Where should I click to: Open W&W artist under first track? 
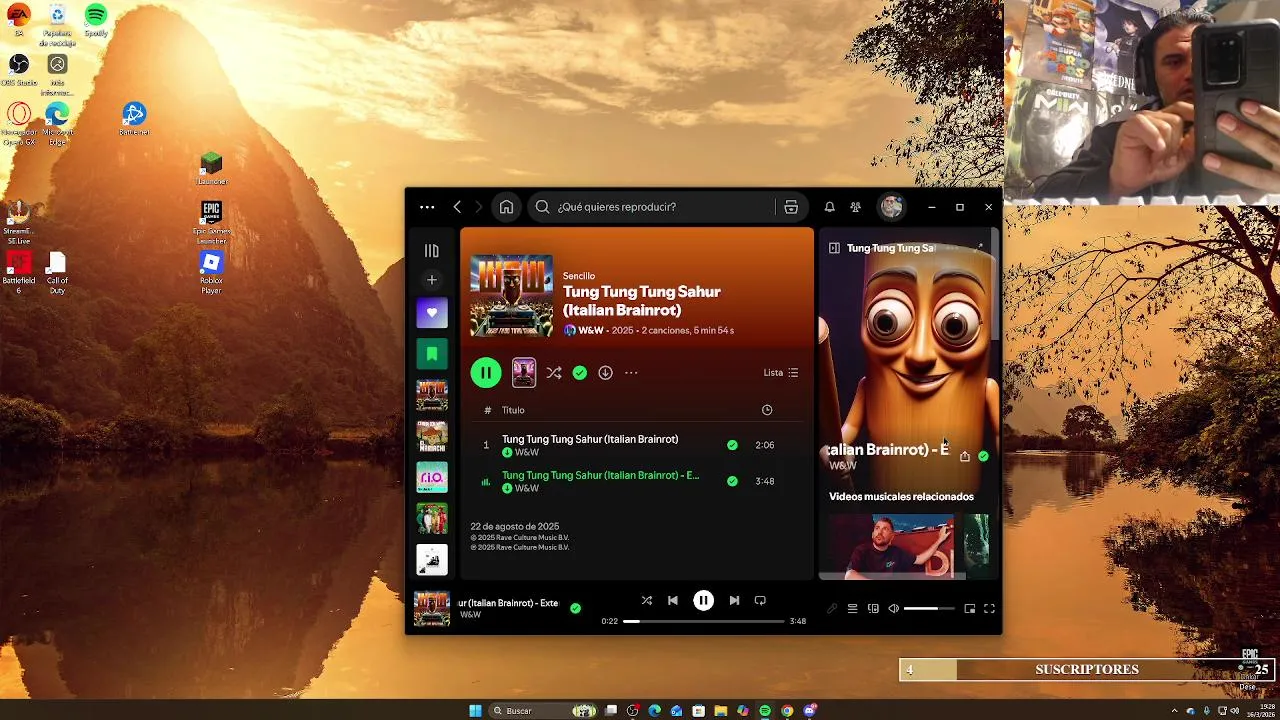527,453
